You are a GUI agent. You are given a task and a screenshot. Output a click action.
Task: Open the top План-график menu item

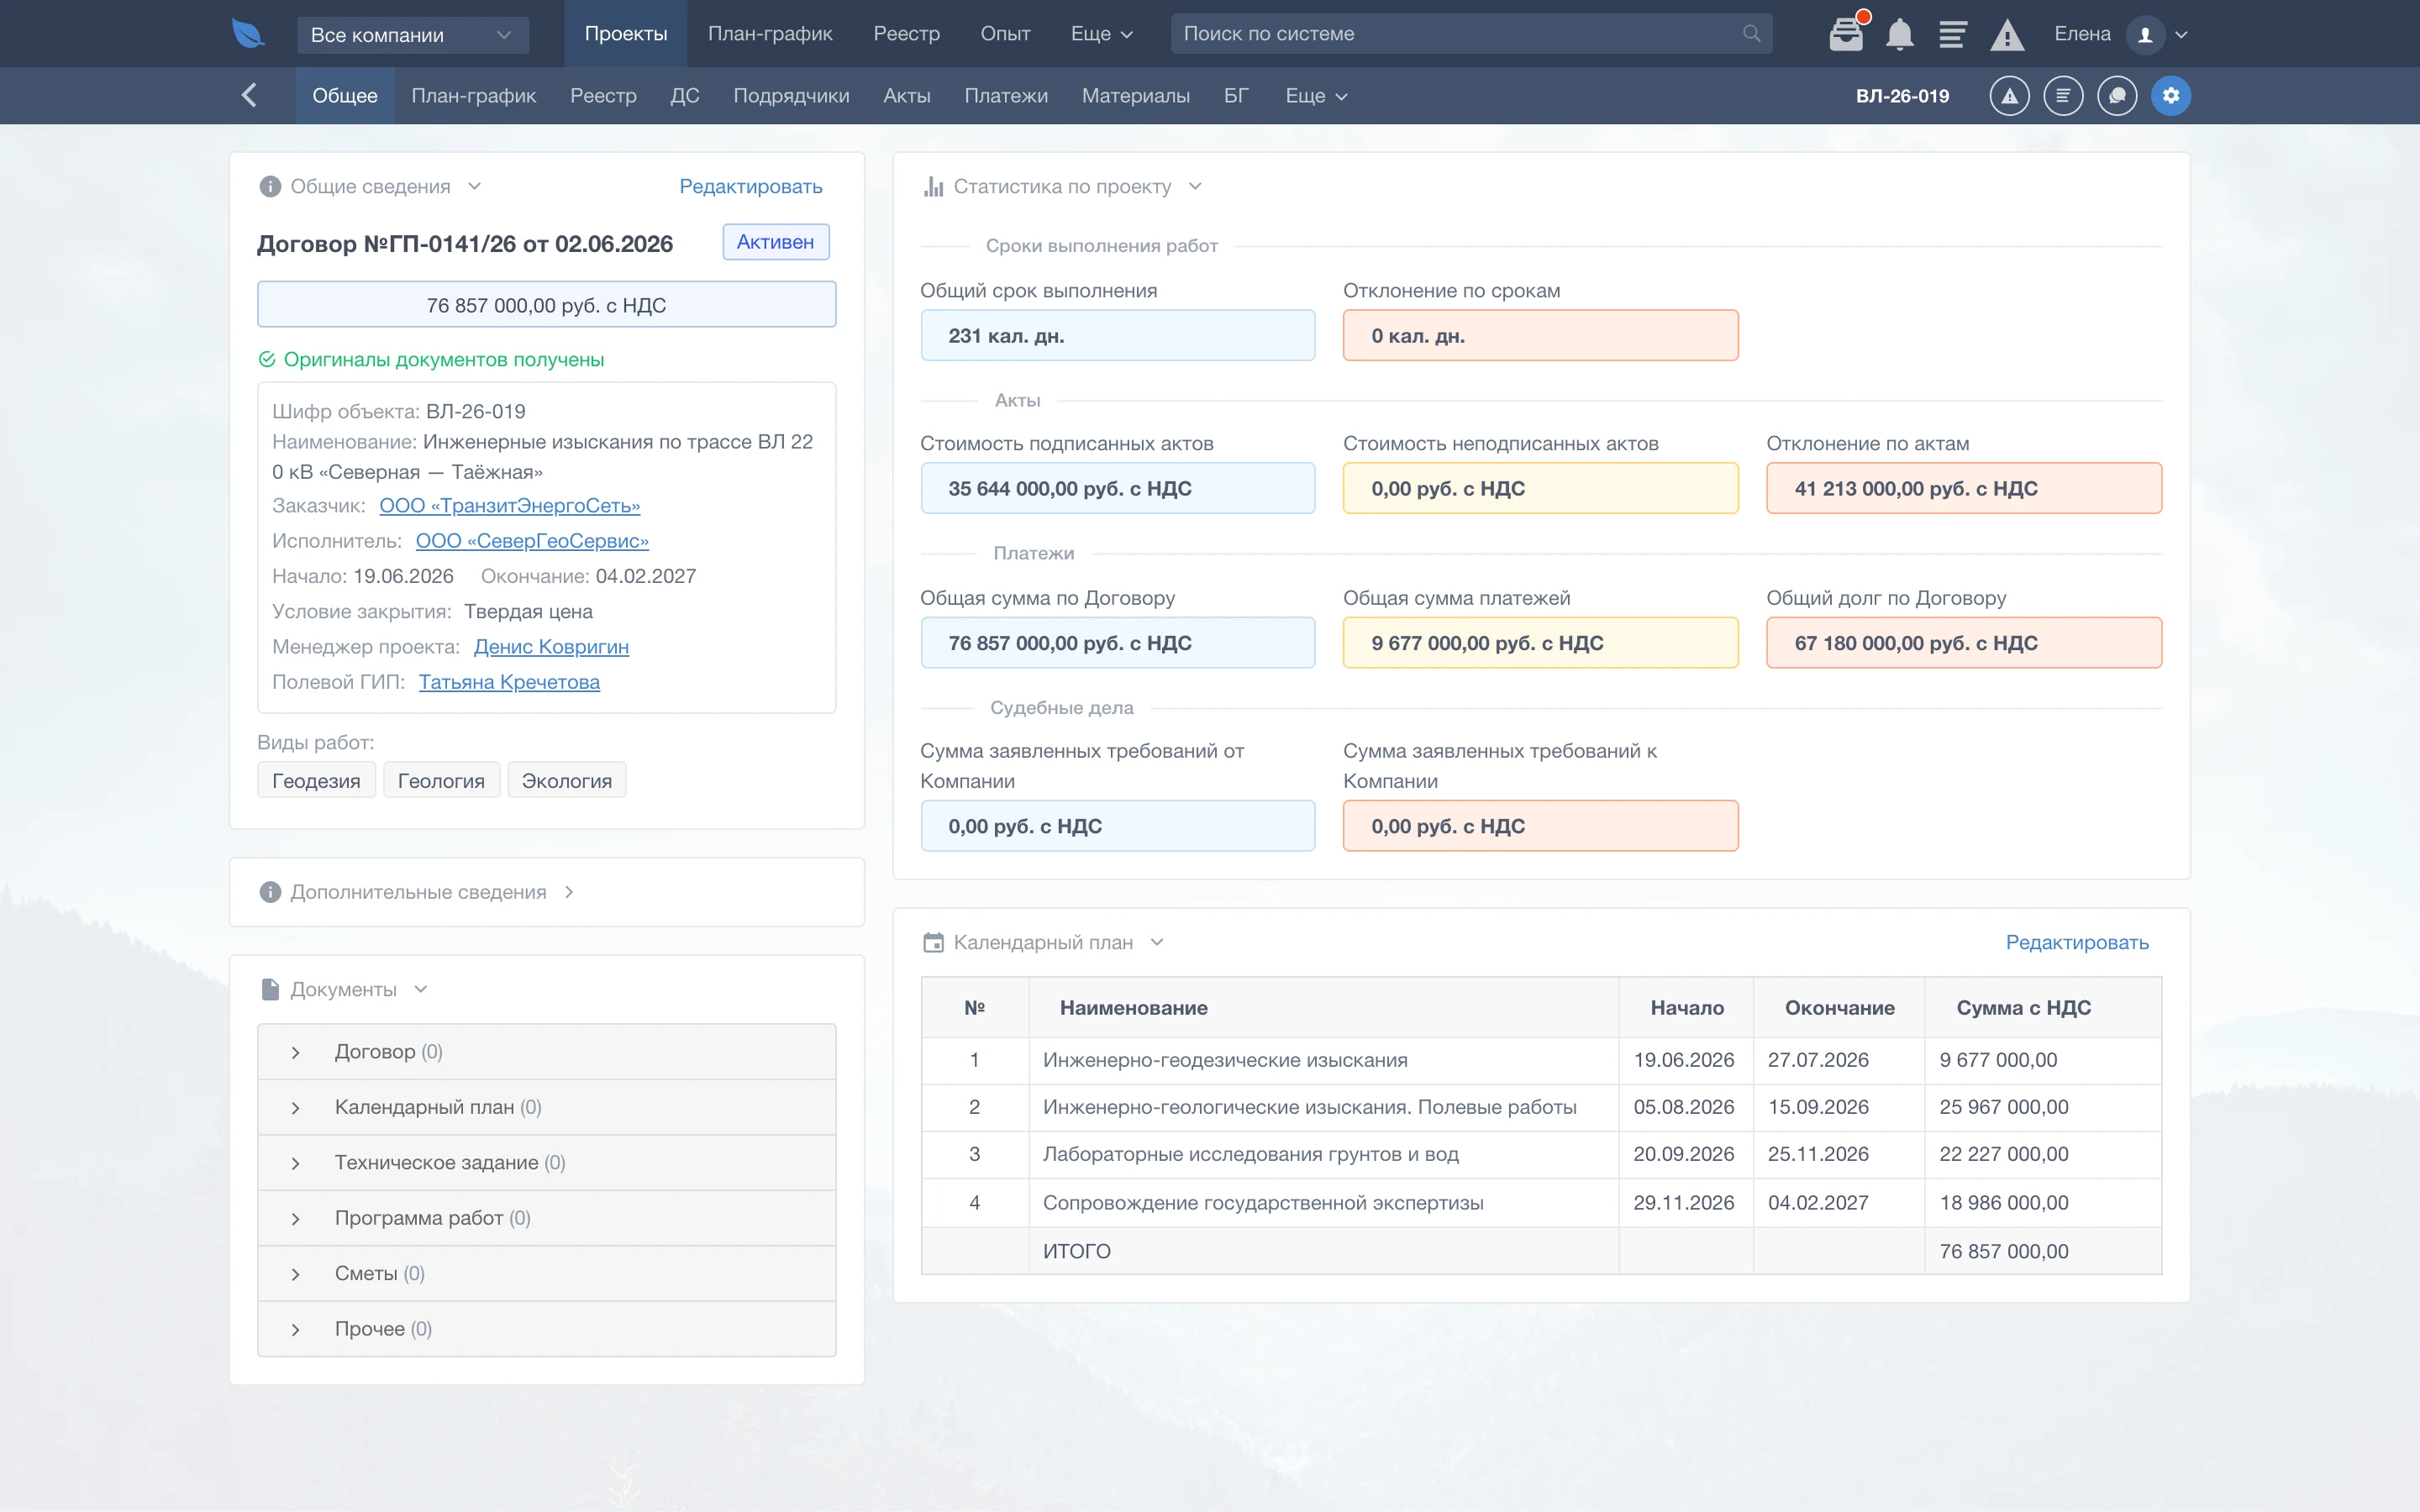pos(770,33)
